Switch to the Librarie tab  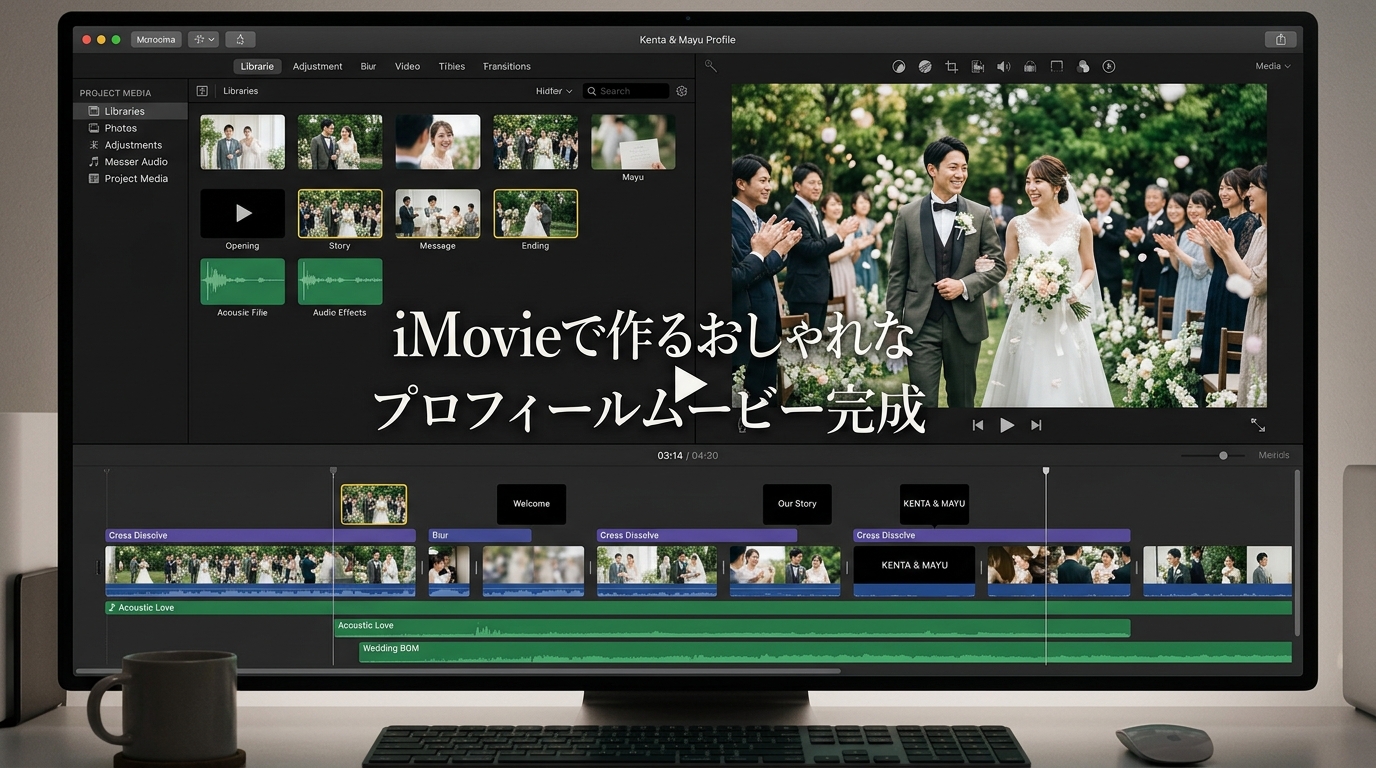pyautogui.click(x=257, y=66)
